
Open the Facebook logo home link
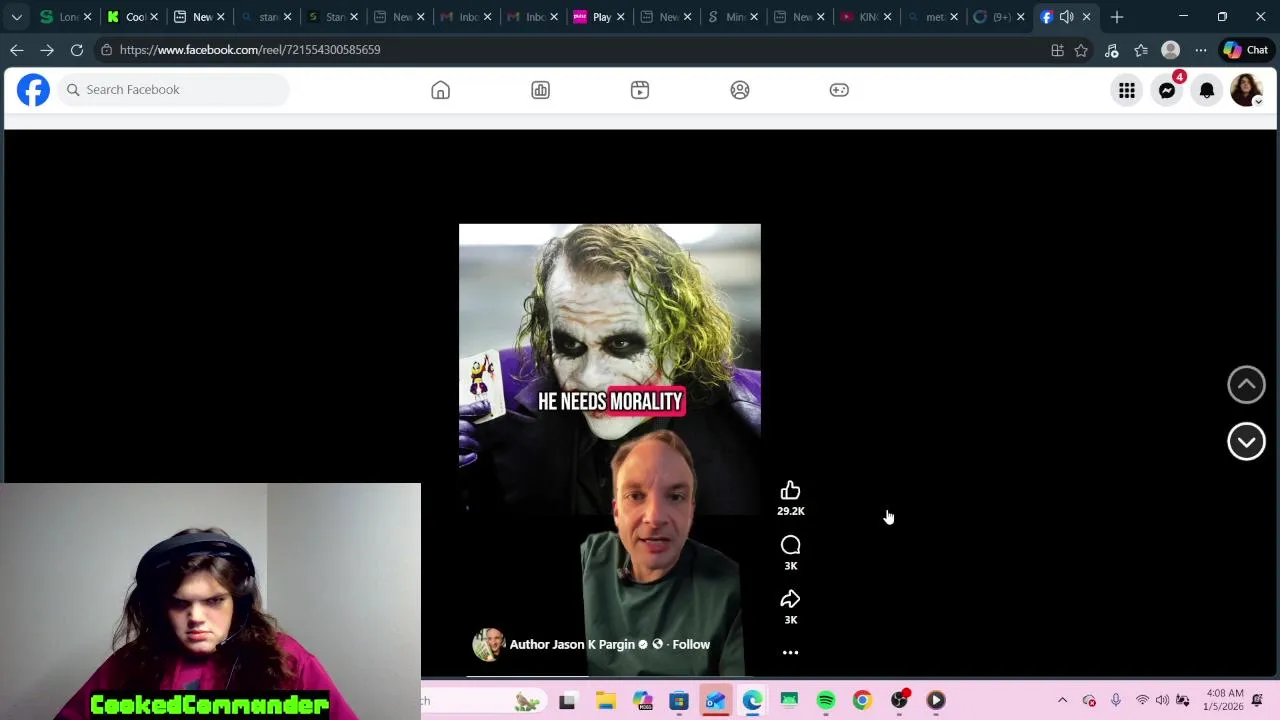(33, 90)
